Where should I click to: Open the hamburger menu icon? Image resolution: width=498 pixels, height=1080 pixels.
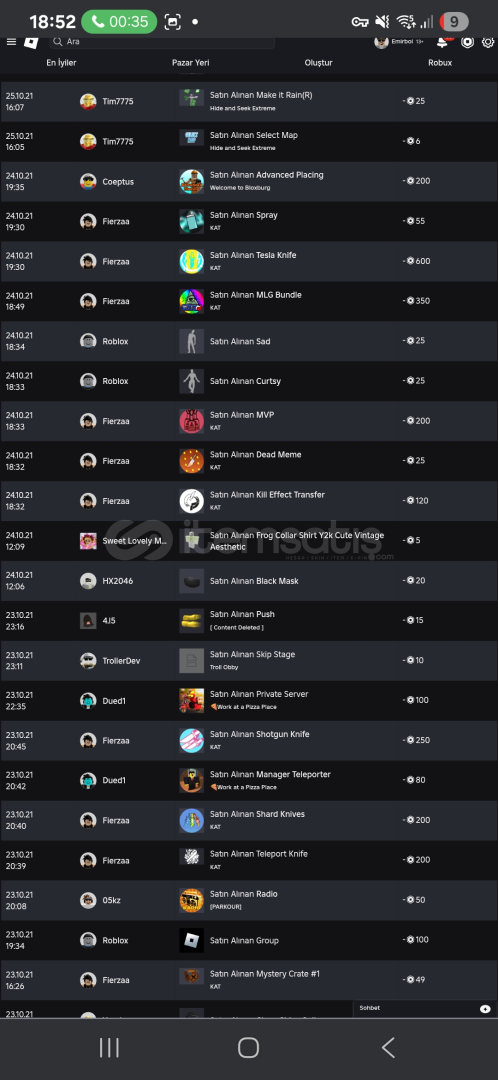(x=11, y=42)
